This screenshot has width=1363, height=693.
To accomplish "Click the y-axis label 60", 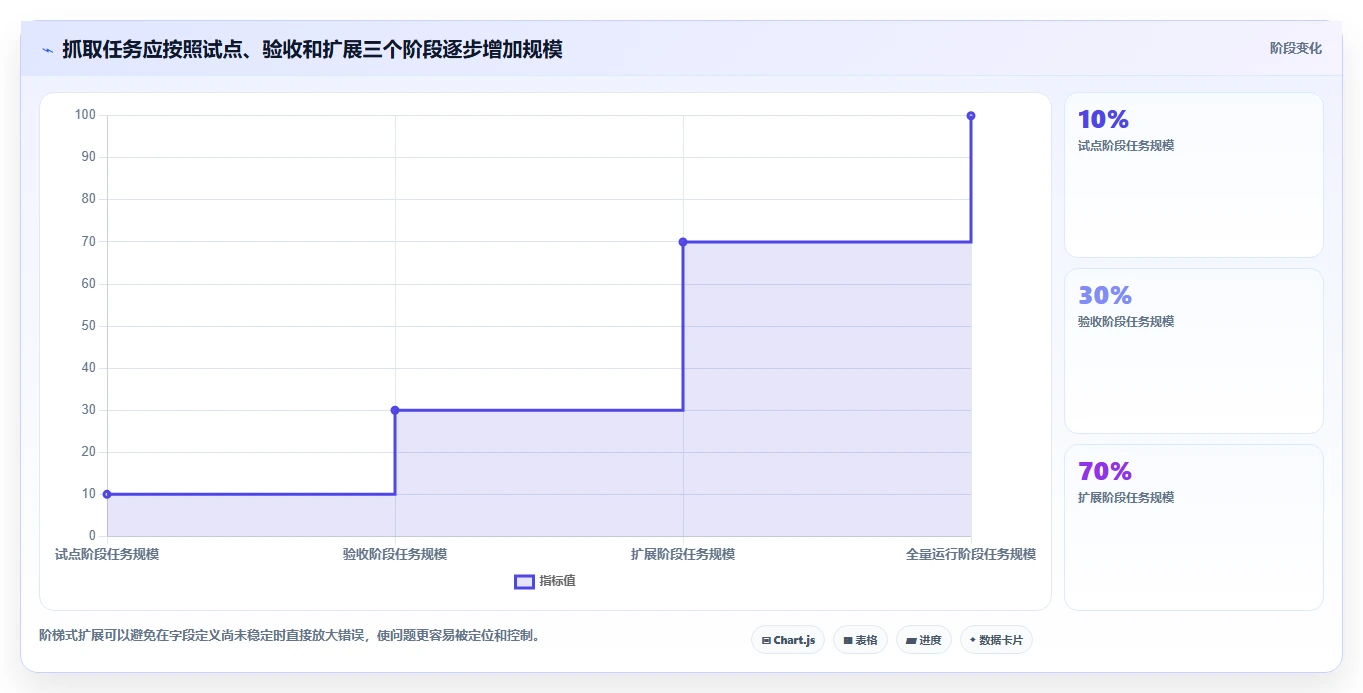I will (x=89, y=284).
